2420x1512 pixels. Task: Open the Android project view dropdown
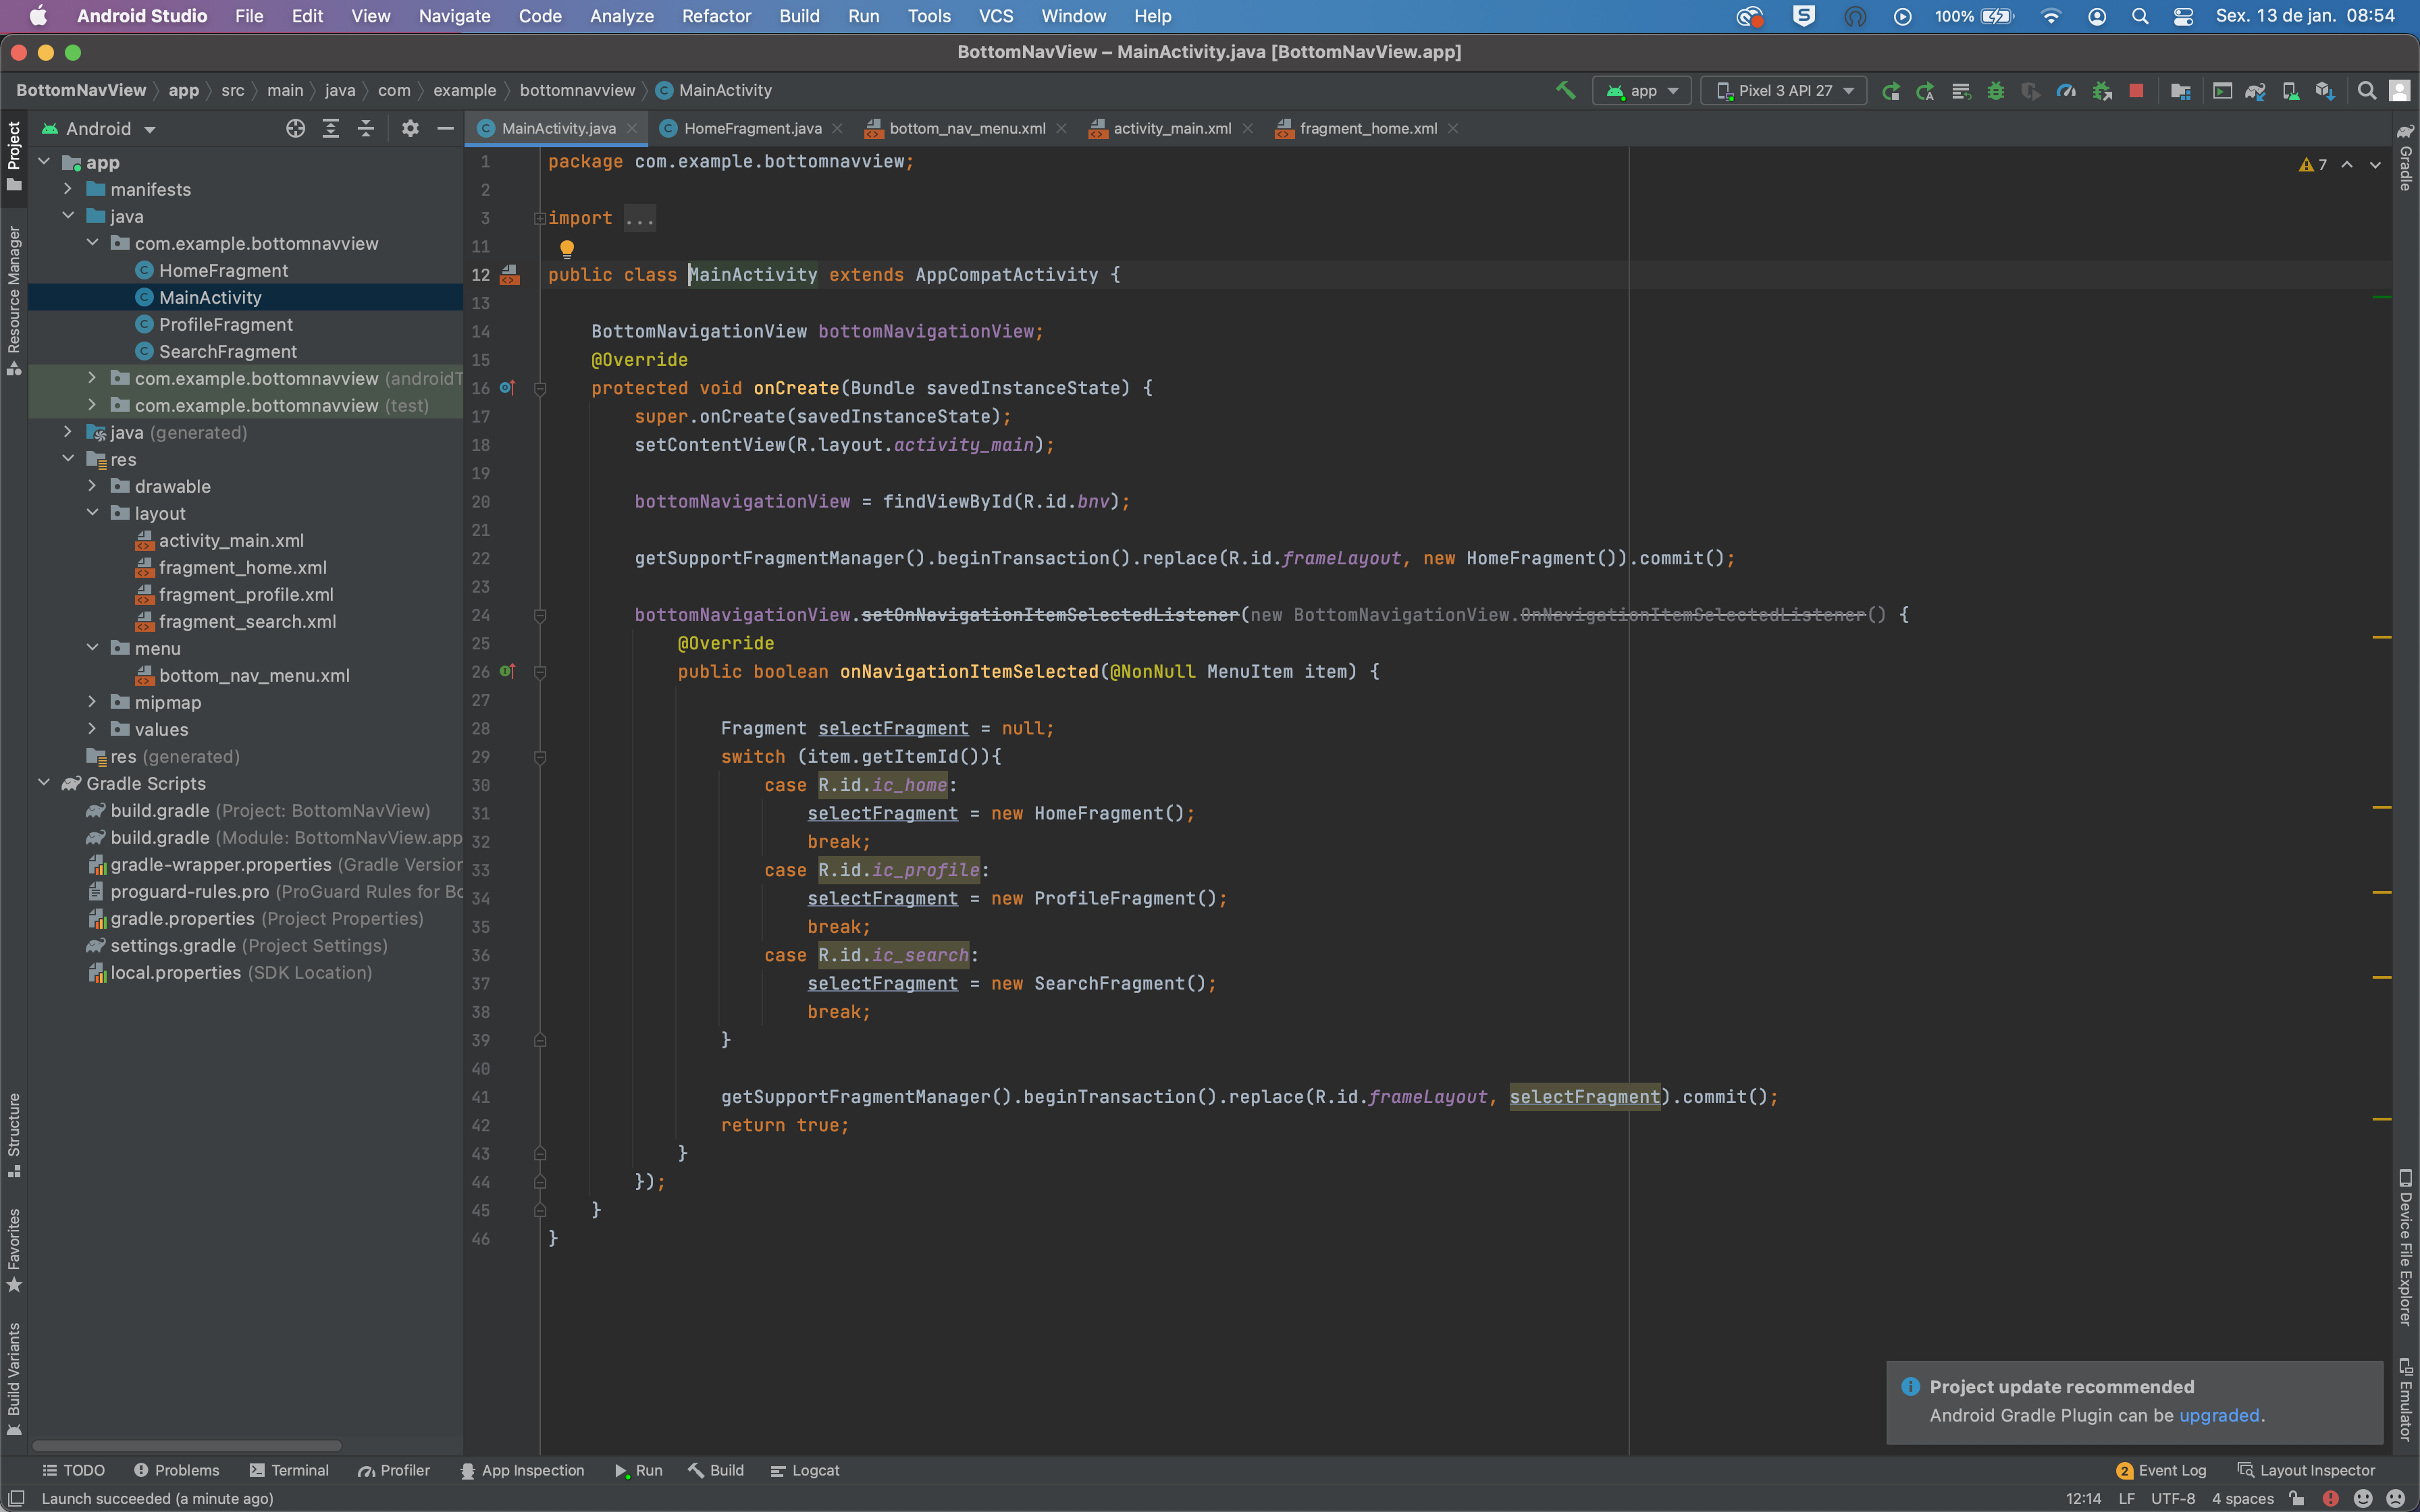(x=98, y=129)
